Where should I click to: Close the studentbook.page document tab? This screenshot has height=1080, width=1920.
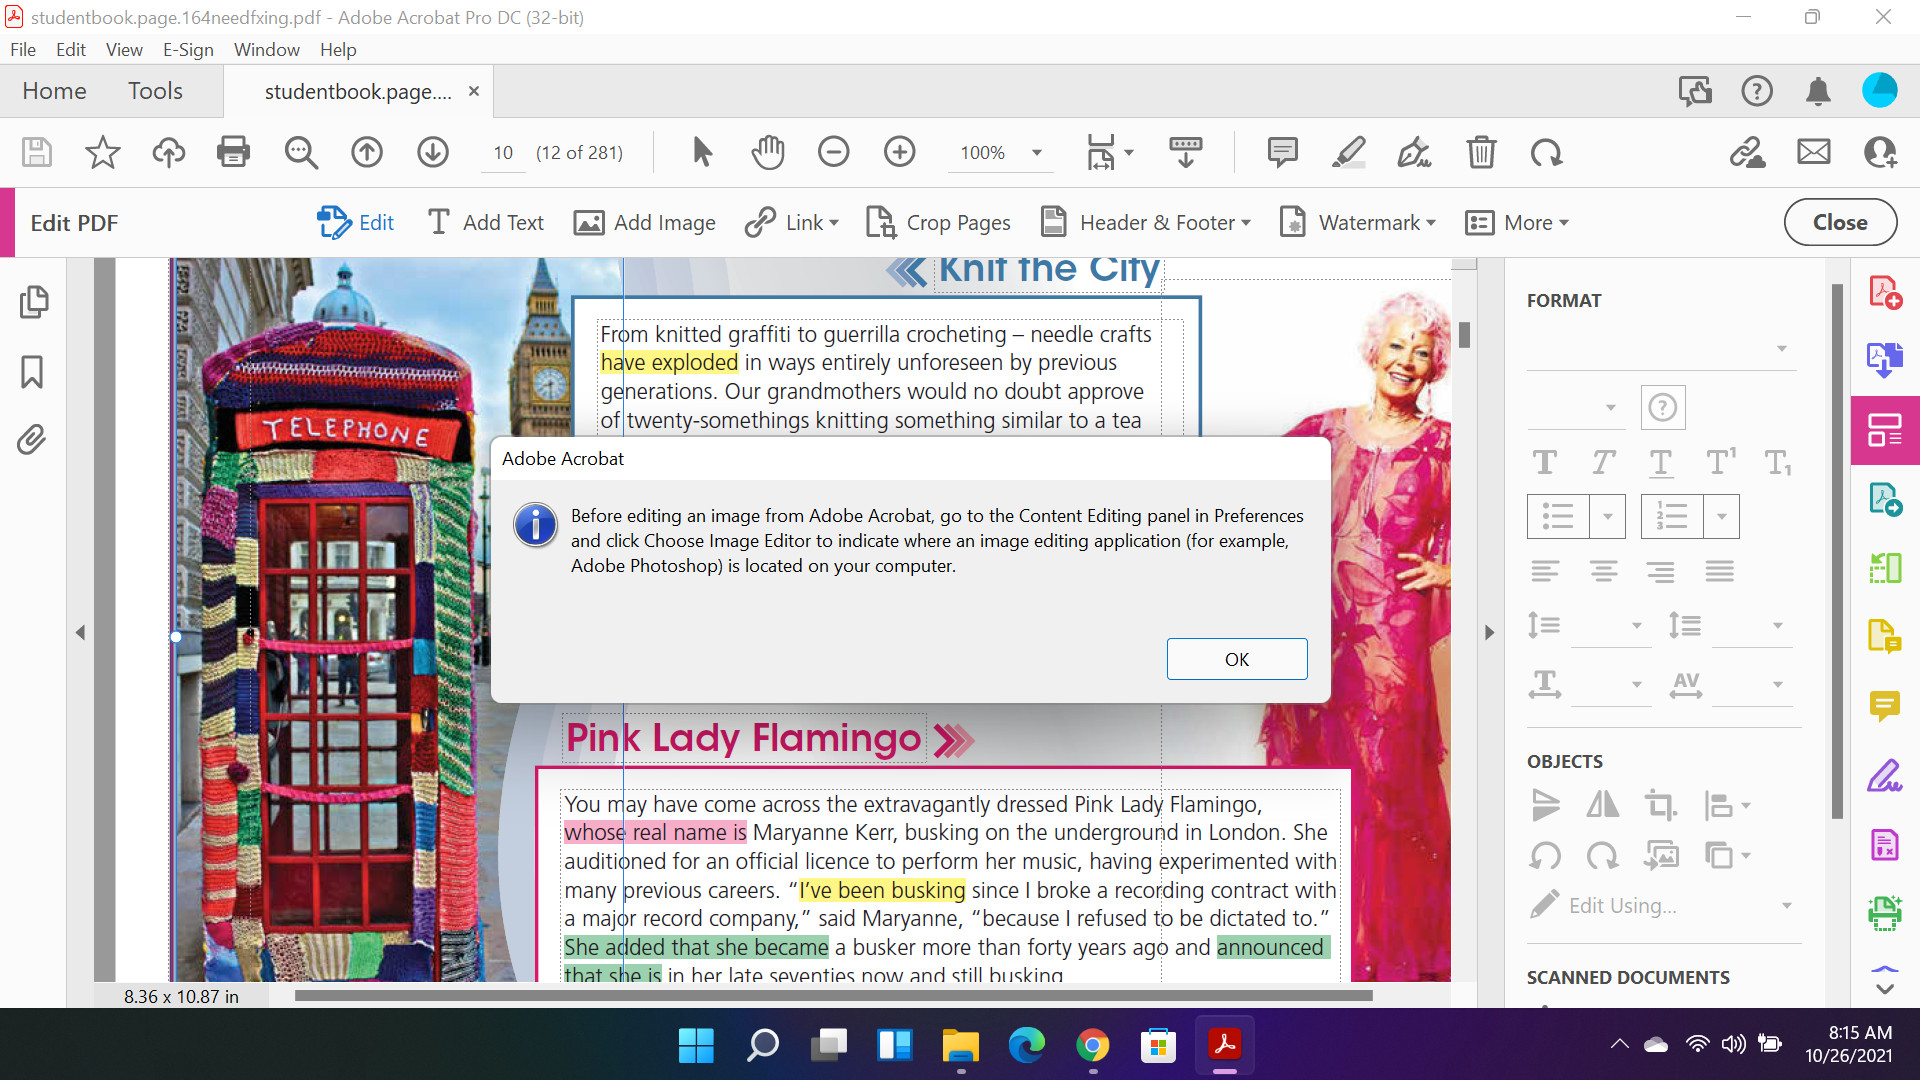474,91
